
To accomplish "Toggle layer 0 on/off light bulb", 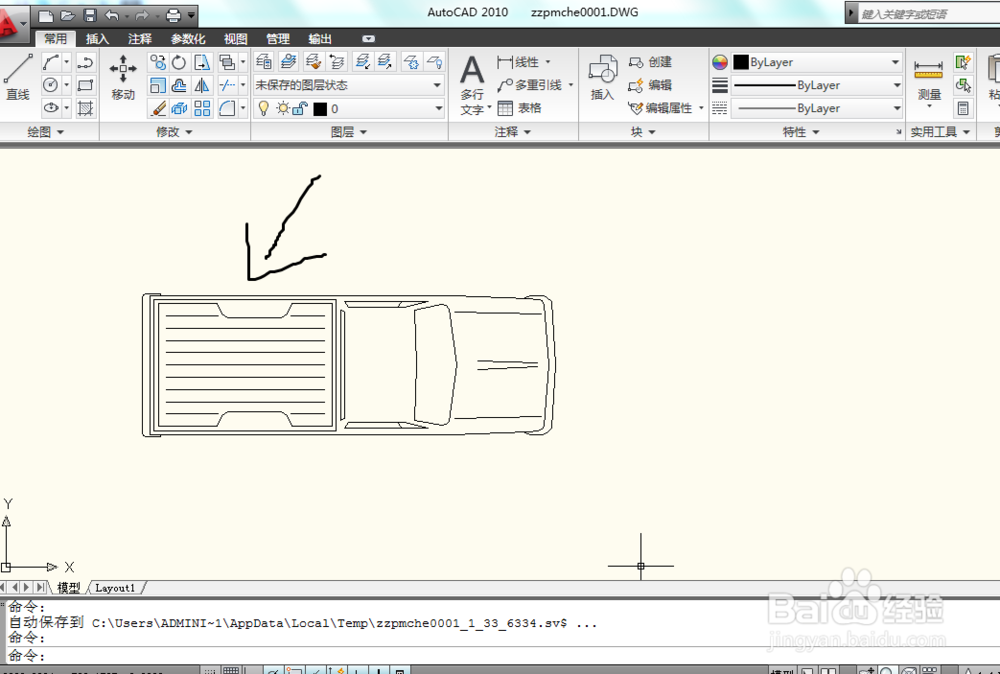I will pos(263,108).
